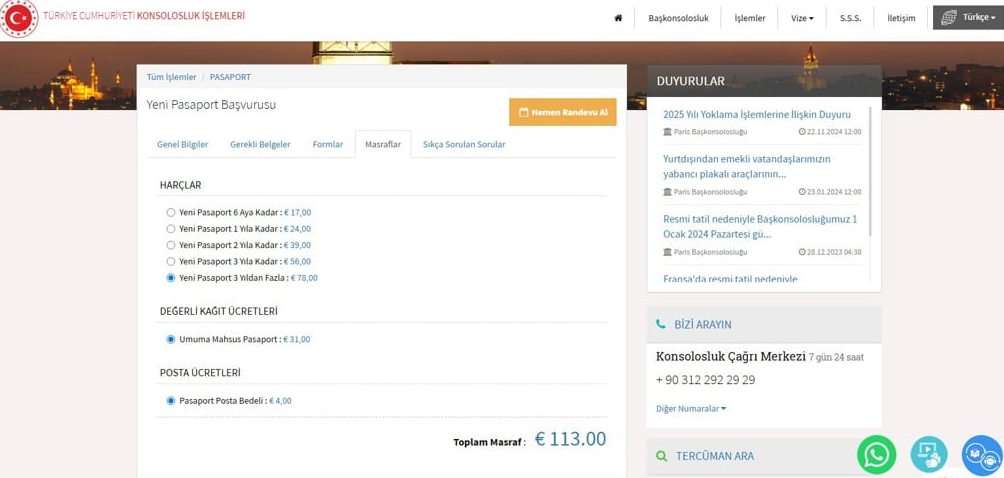Image resolution: width=1004 pixels, height=478 pixels.
Task: Open WhatsApp chat floating button
Action: [x=876, y=455]
